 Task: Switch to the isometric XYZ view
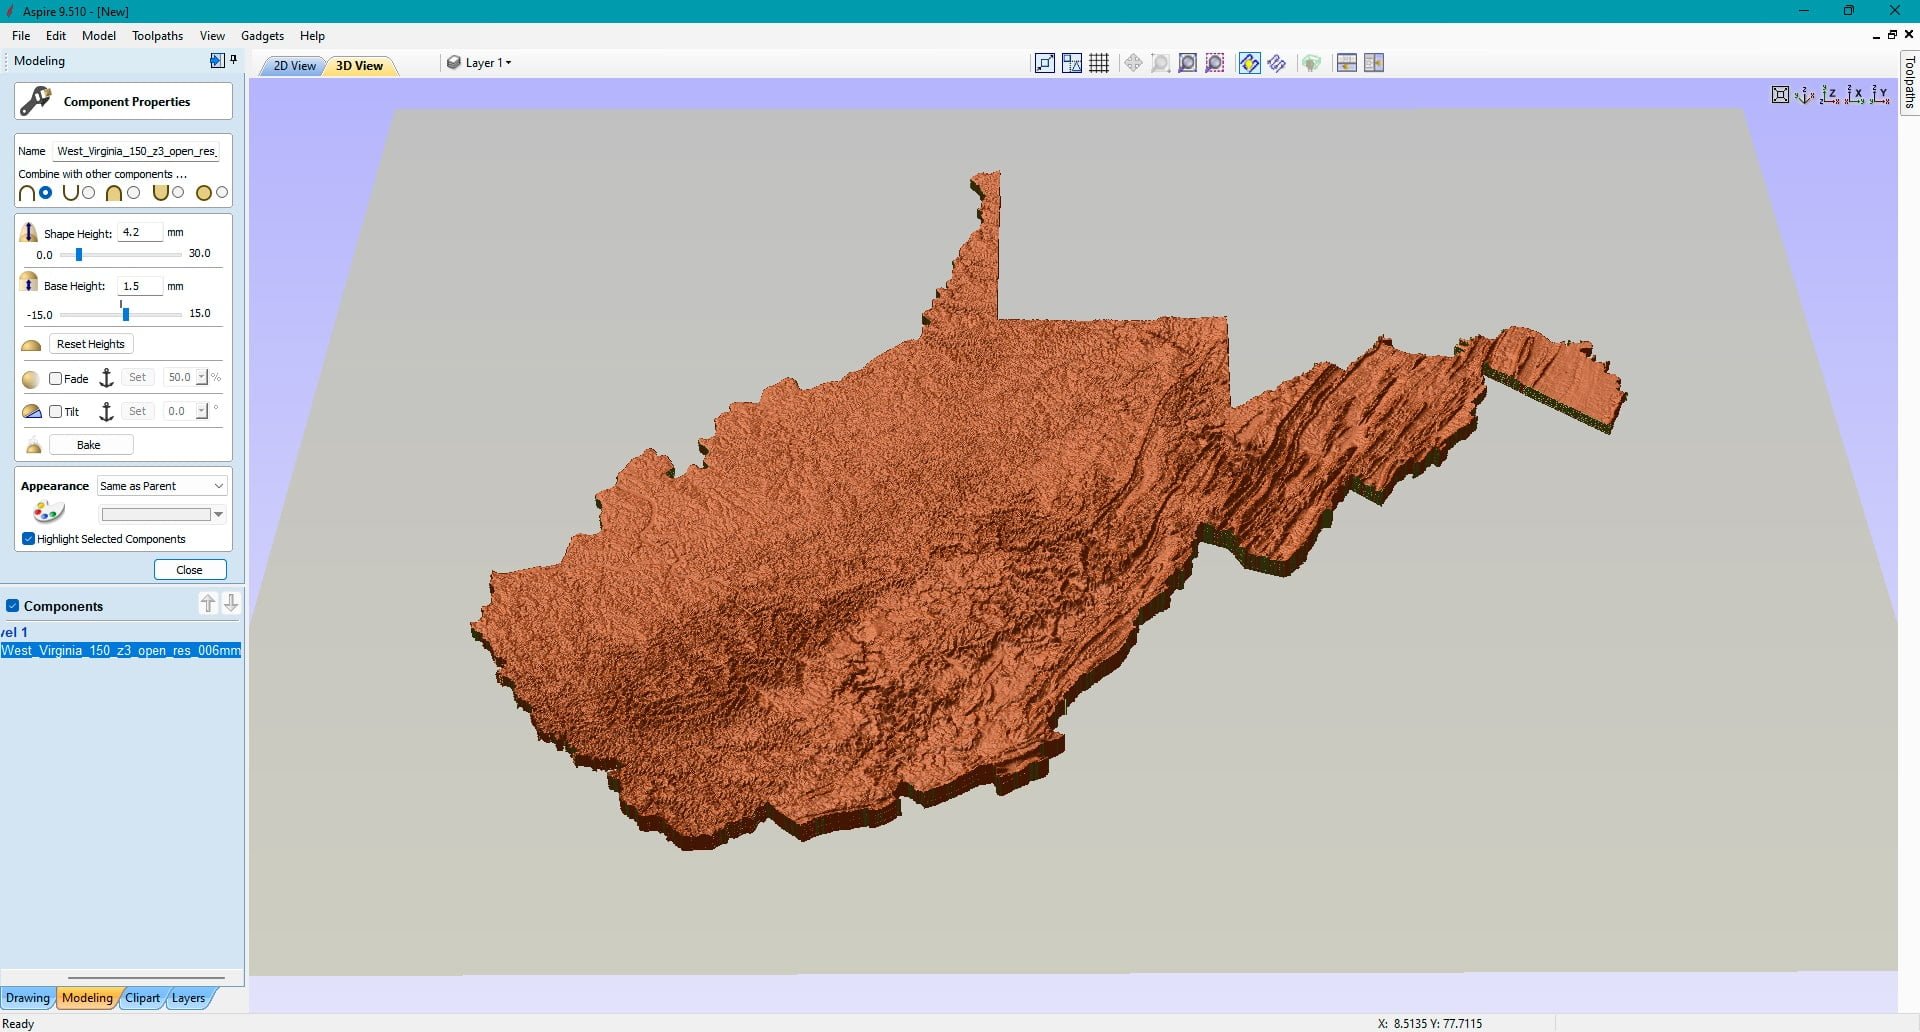(1805, 95)
